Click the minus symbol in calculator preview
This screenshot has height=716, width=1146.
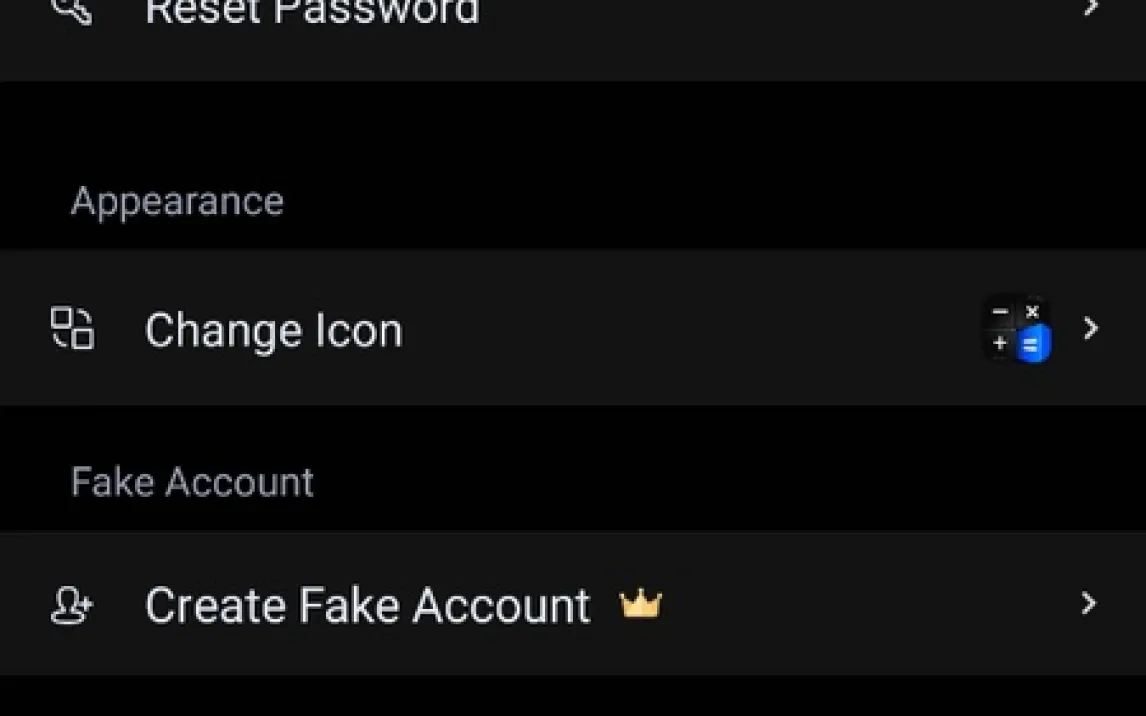[x=1000, y=312]
